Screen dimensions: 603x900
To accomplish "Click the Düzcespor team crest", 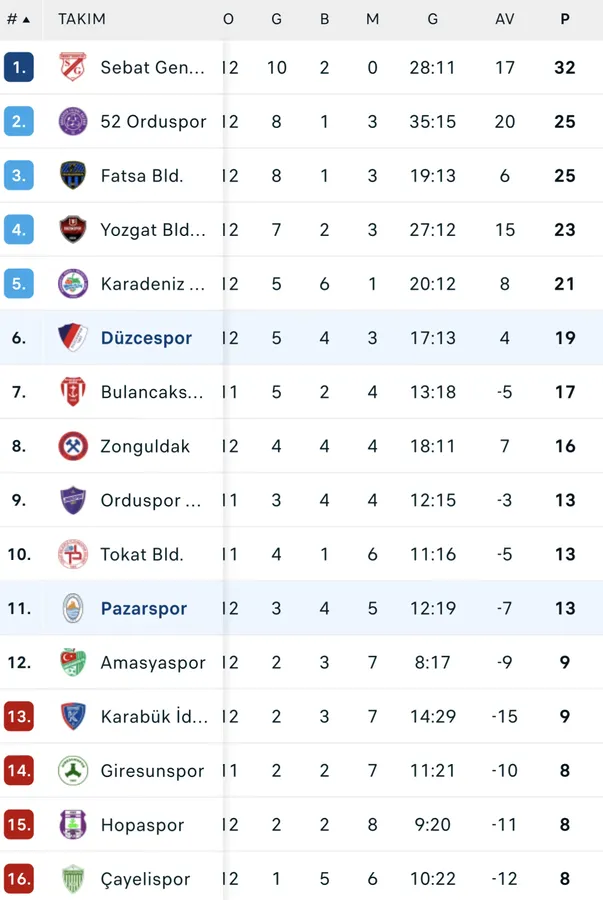I will 73,338.
